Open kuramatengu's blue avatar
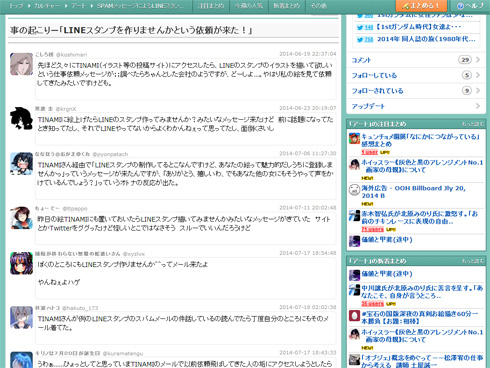This screenshot has height=368, width=490. 21,360
